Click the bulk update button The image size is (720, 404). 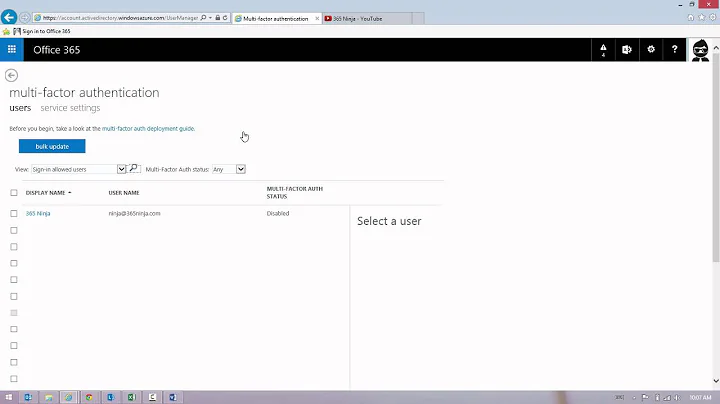click(x=52, y=146)
